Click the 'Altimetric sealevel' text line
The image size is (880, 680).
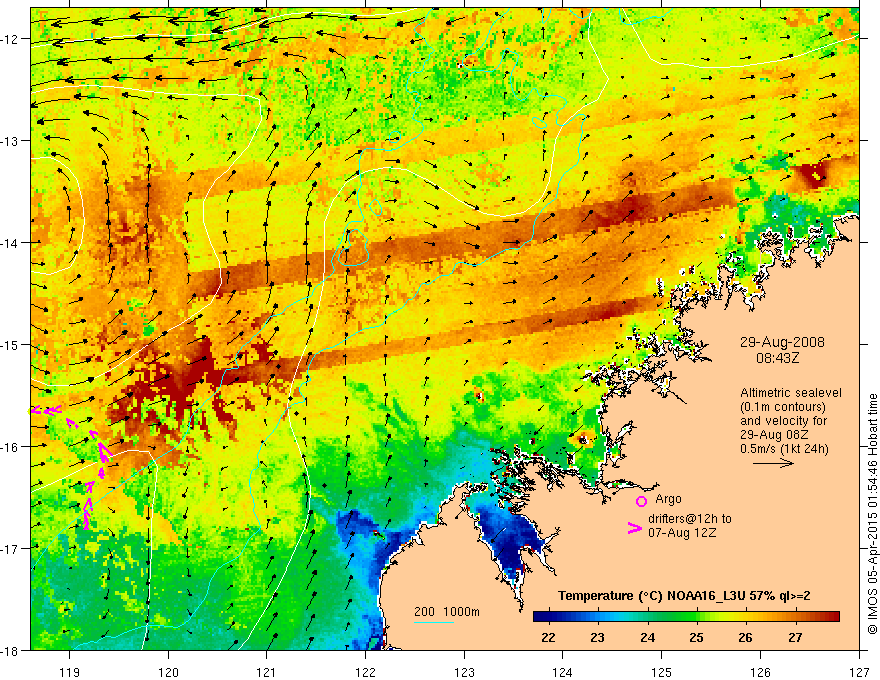pos(791,393)
